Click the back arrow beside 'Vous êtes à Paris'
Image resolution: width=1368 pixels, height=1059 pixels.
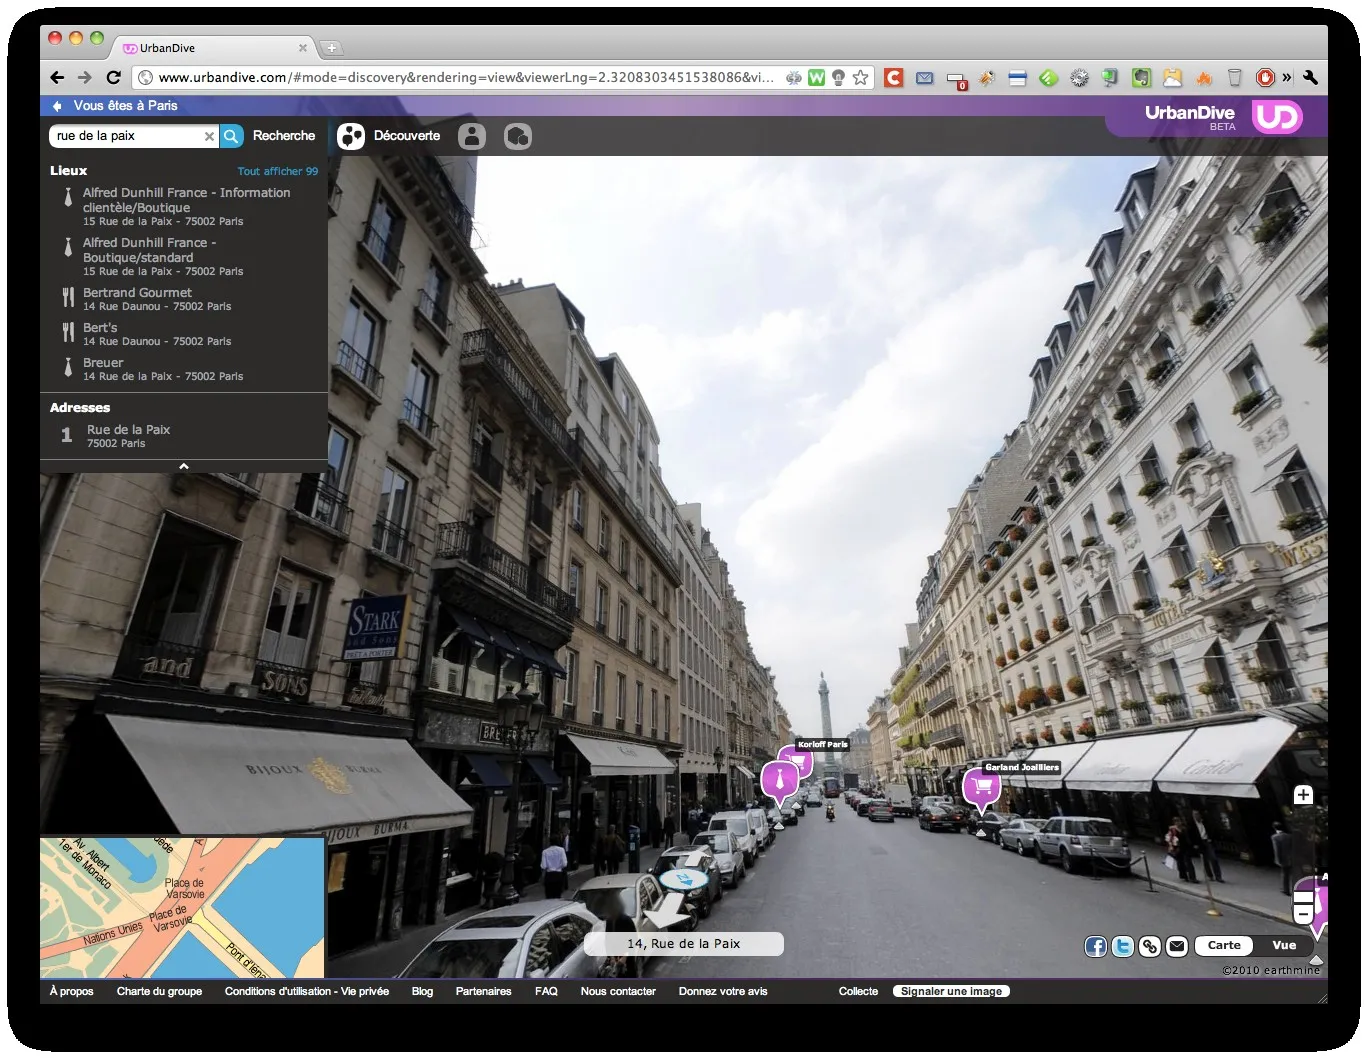coord(57,106)
